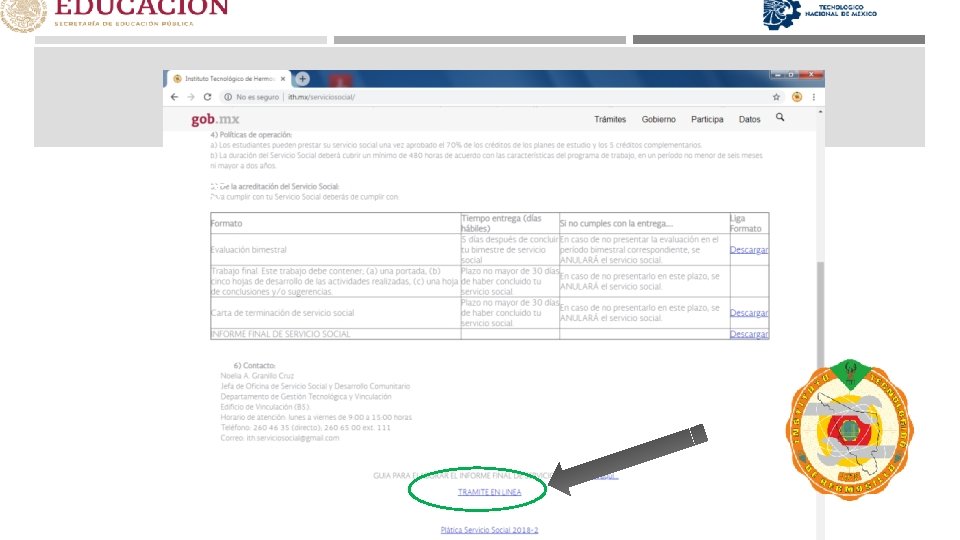960x540 pixels.
Task: Click the scrollbar up arrow
Action: click(x=820, y=112)
